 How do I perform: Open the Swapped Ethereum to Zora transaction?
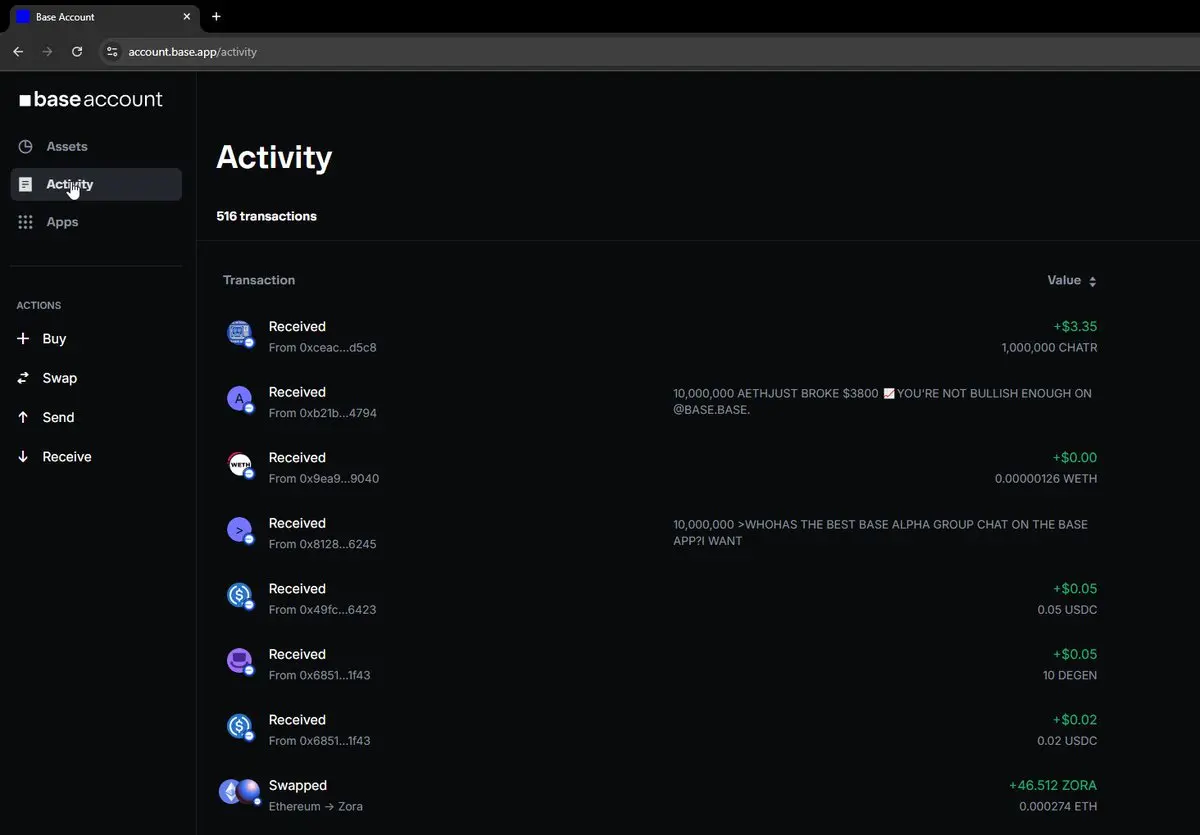point(660,796)
